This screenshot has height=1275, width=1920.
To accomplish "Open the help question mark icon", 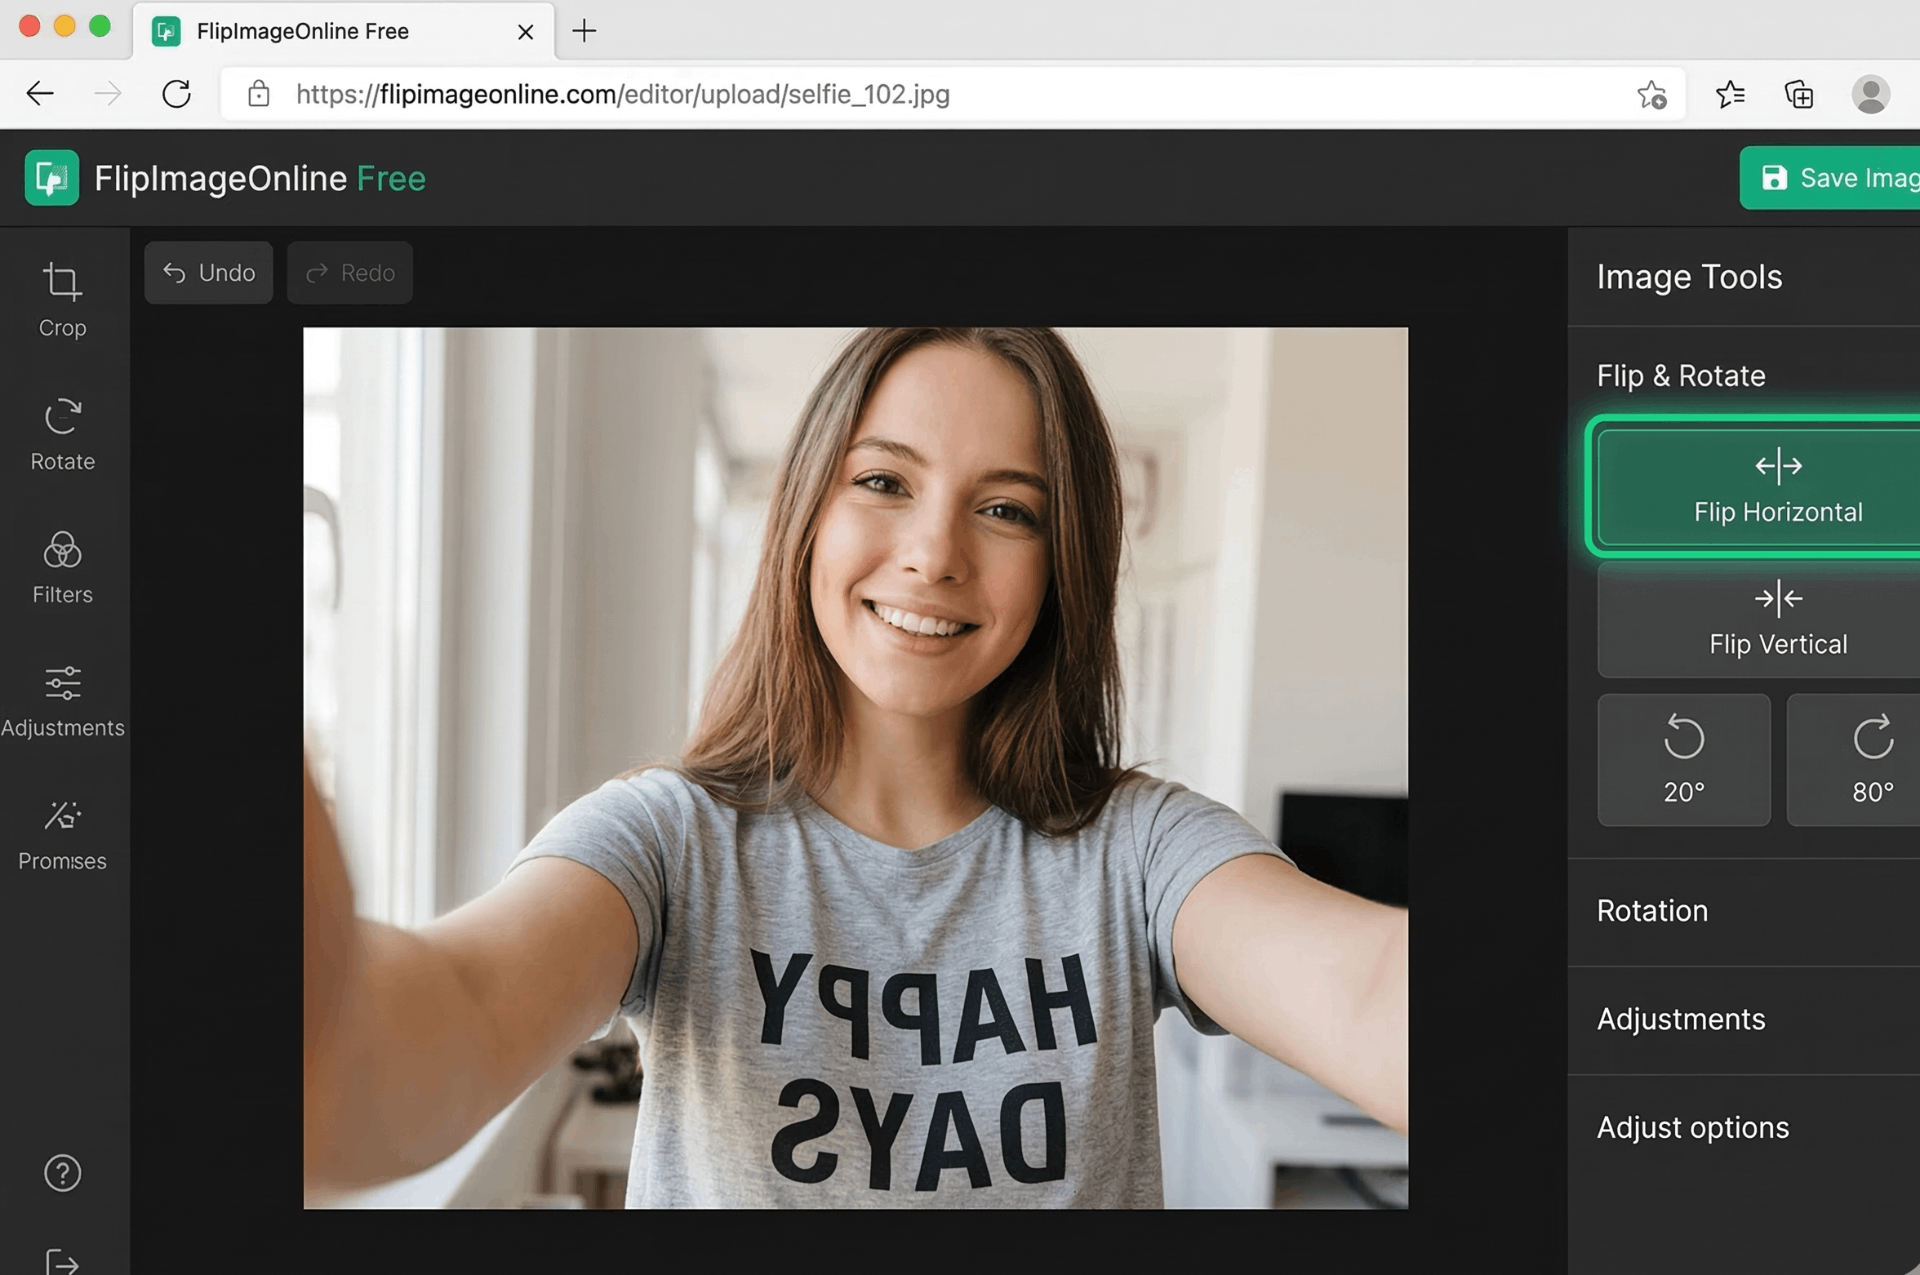I will (62, 1173).
